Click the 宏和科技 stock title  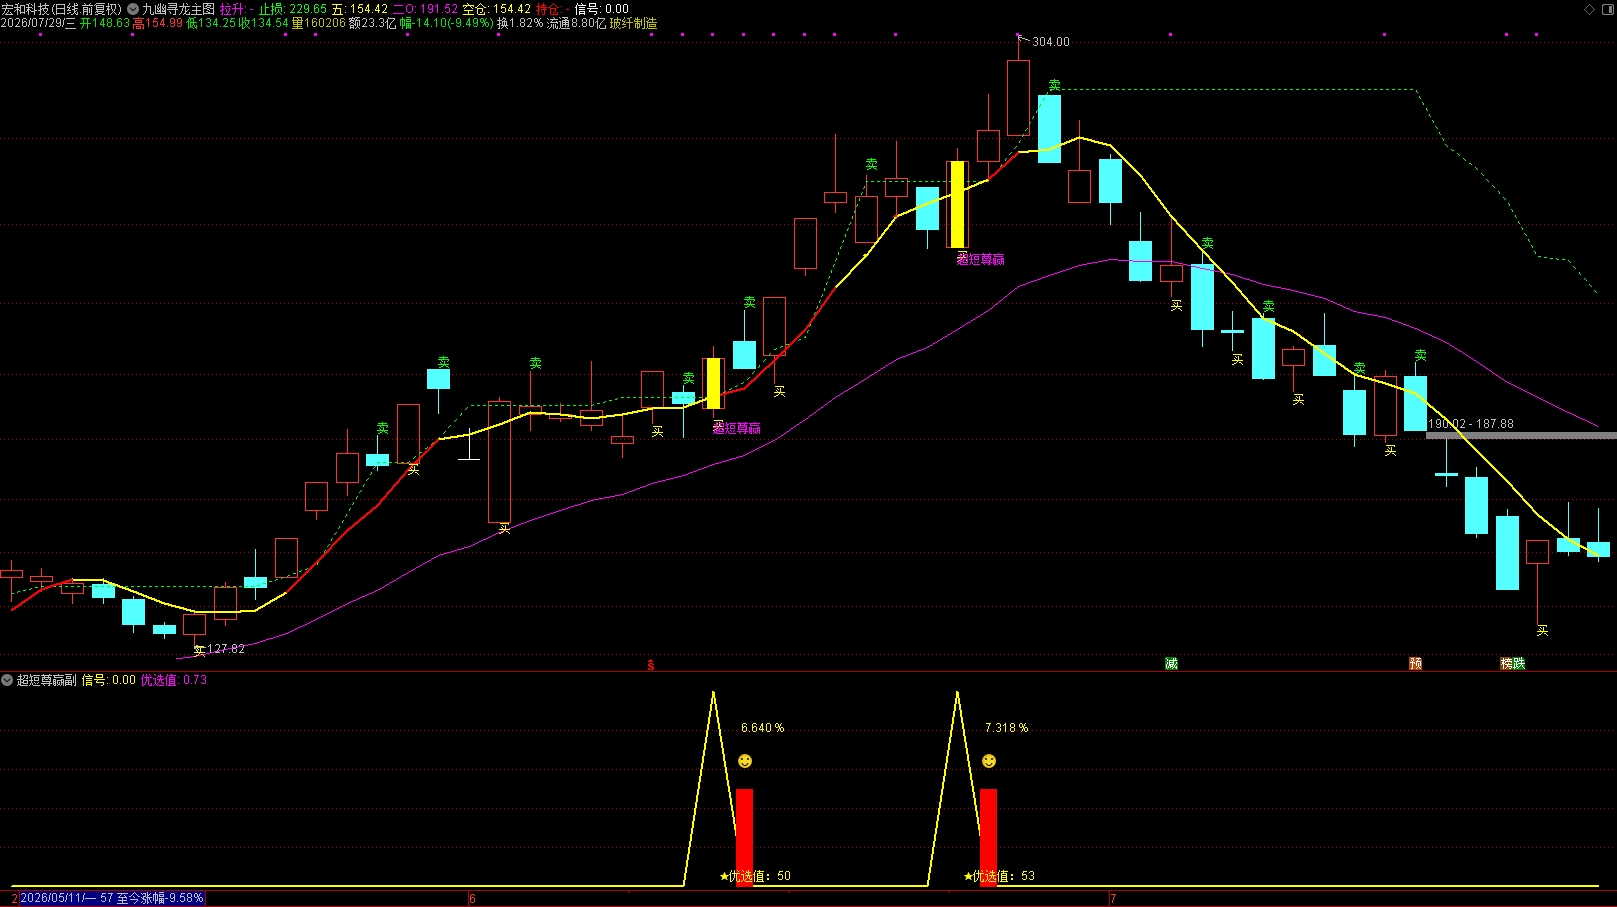click(25, 9)
